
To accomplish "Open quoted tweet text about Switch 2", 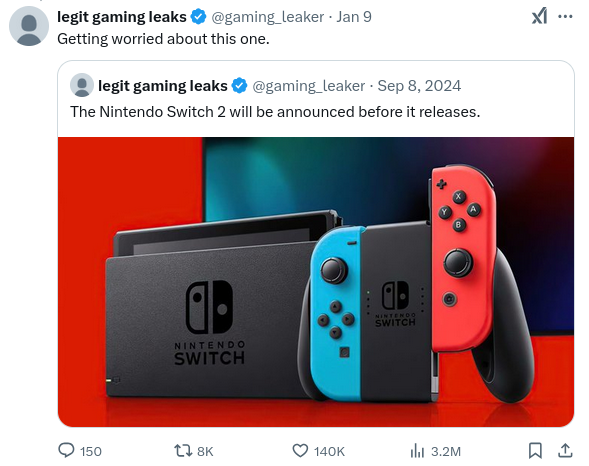I will 275,112.
